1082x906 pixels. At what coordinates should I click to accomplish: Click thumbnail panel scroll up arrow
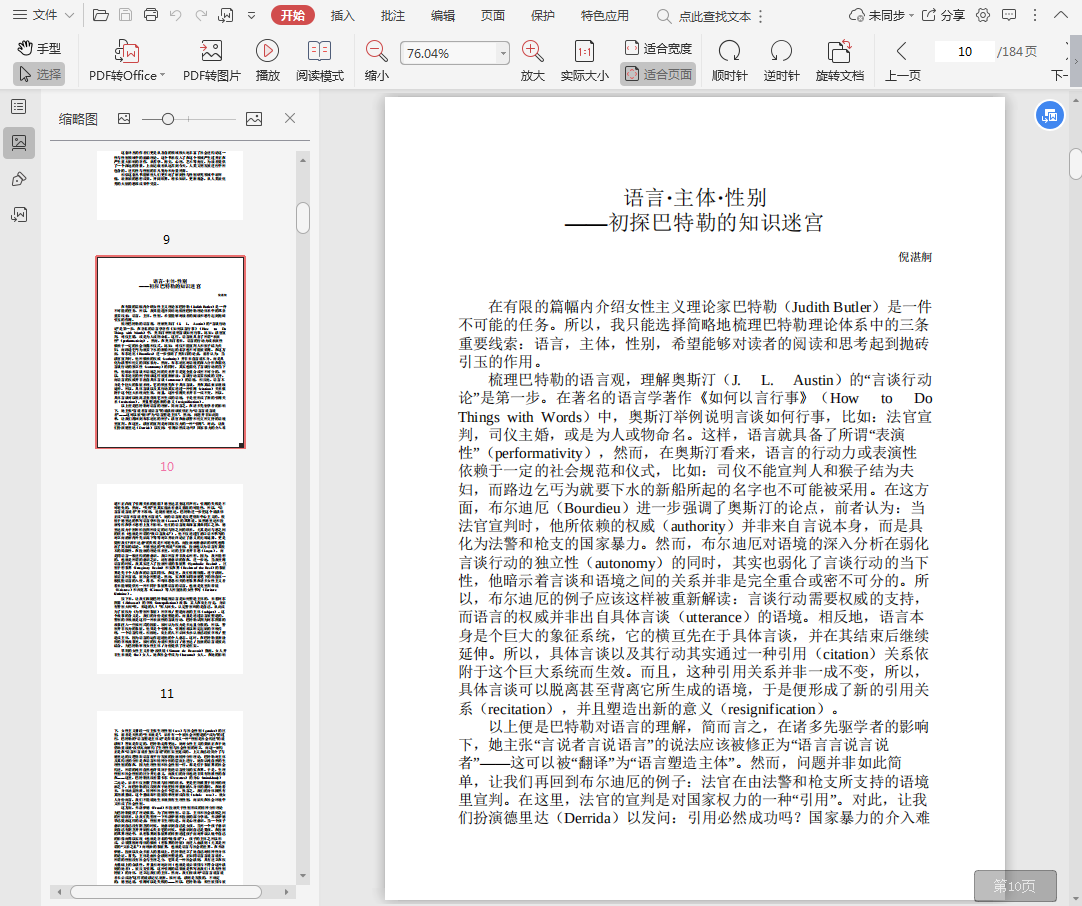[x=303, y=160]
